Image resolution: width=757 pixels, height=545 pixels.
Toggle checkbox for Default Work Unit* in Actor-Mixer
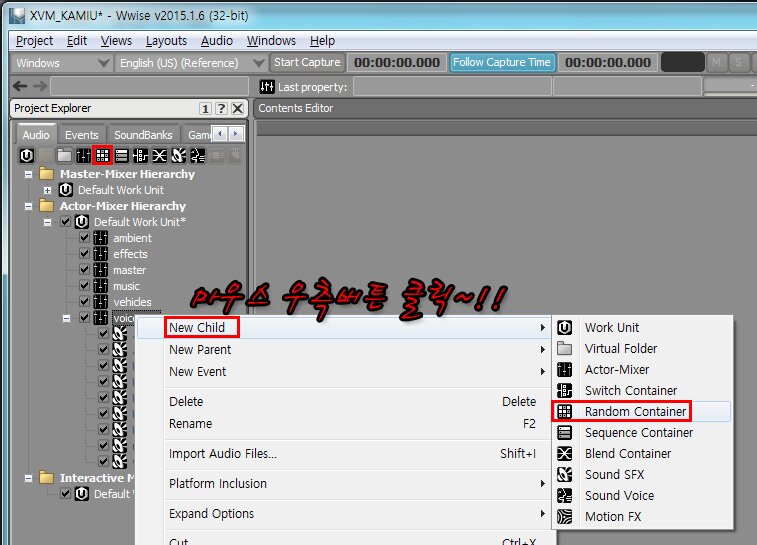(66, 222)
